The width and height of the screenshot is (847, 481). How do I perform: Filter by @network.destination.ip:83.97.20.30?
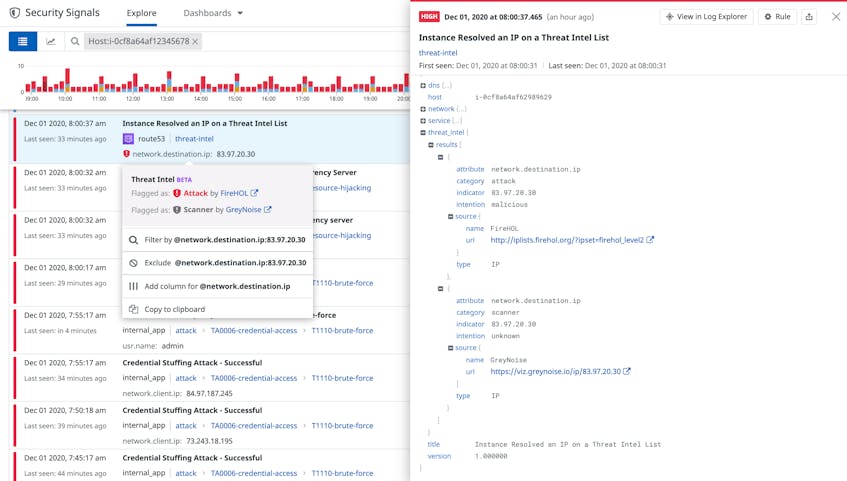pyautogui.click(x=218, y=240)
